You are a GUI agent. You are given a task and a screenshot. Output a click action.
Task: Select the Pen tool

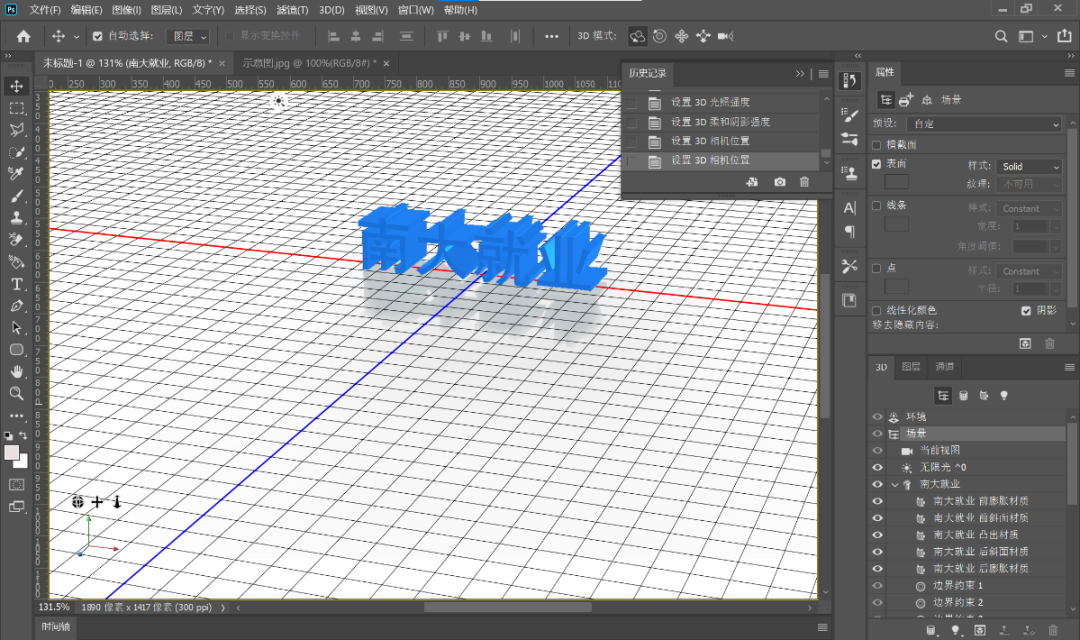coord(17,306)
